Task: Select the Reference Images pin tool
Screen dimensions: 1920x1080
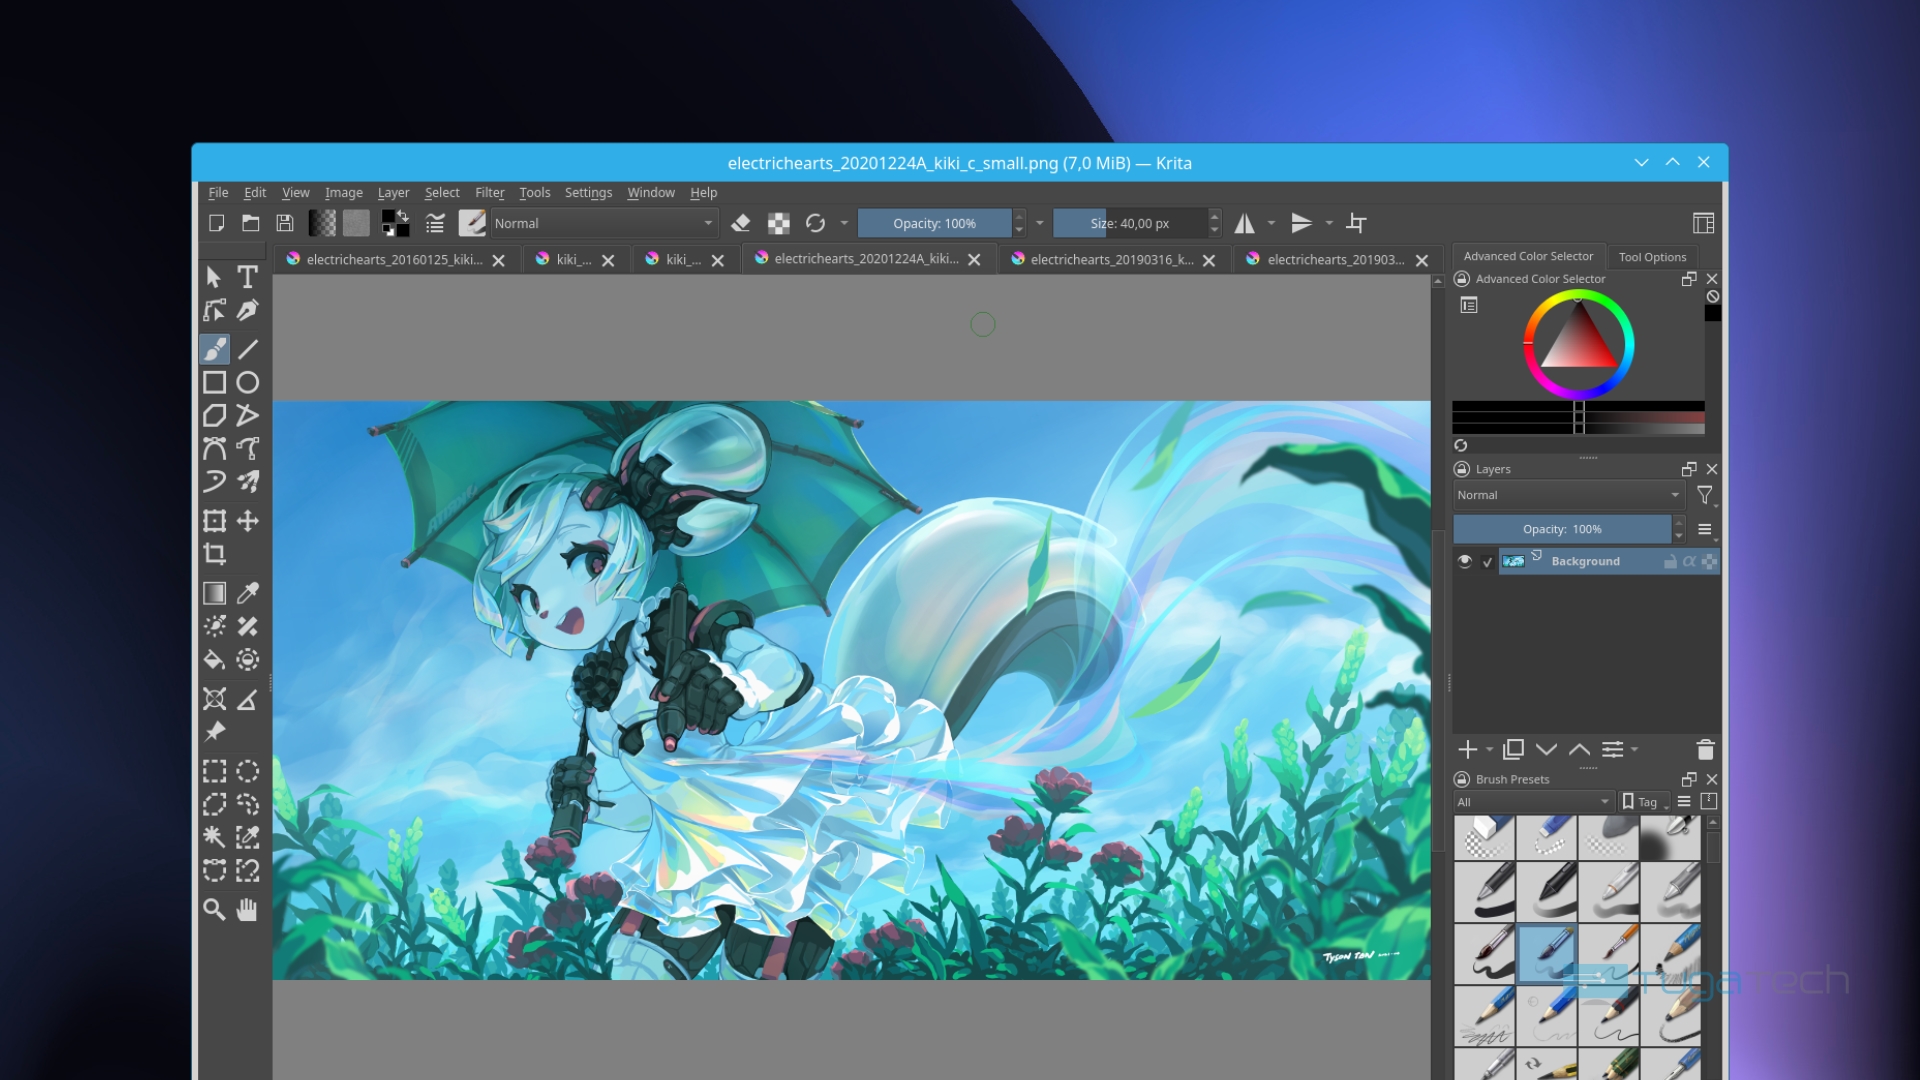Action: 214,732
